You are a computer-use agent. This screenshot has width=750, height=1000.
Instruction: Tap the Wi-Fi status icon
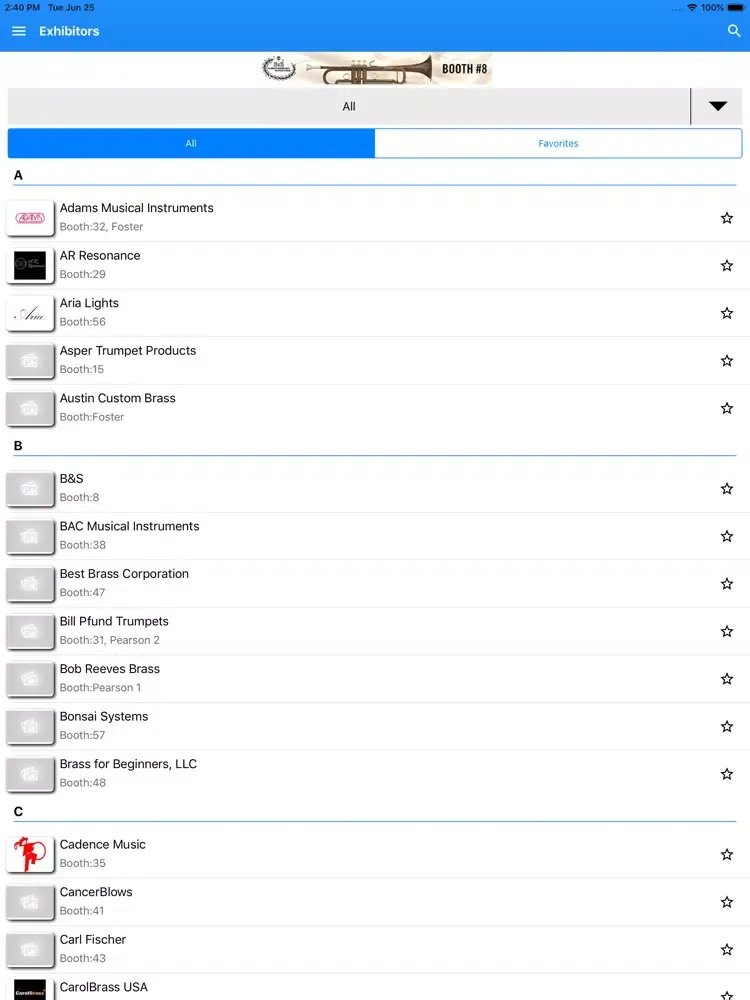(x=691, y=8)
